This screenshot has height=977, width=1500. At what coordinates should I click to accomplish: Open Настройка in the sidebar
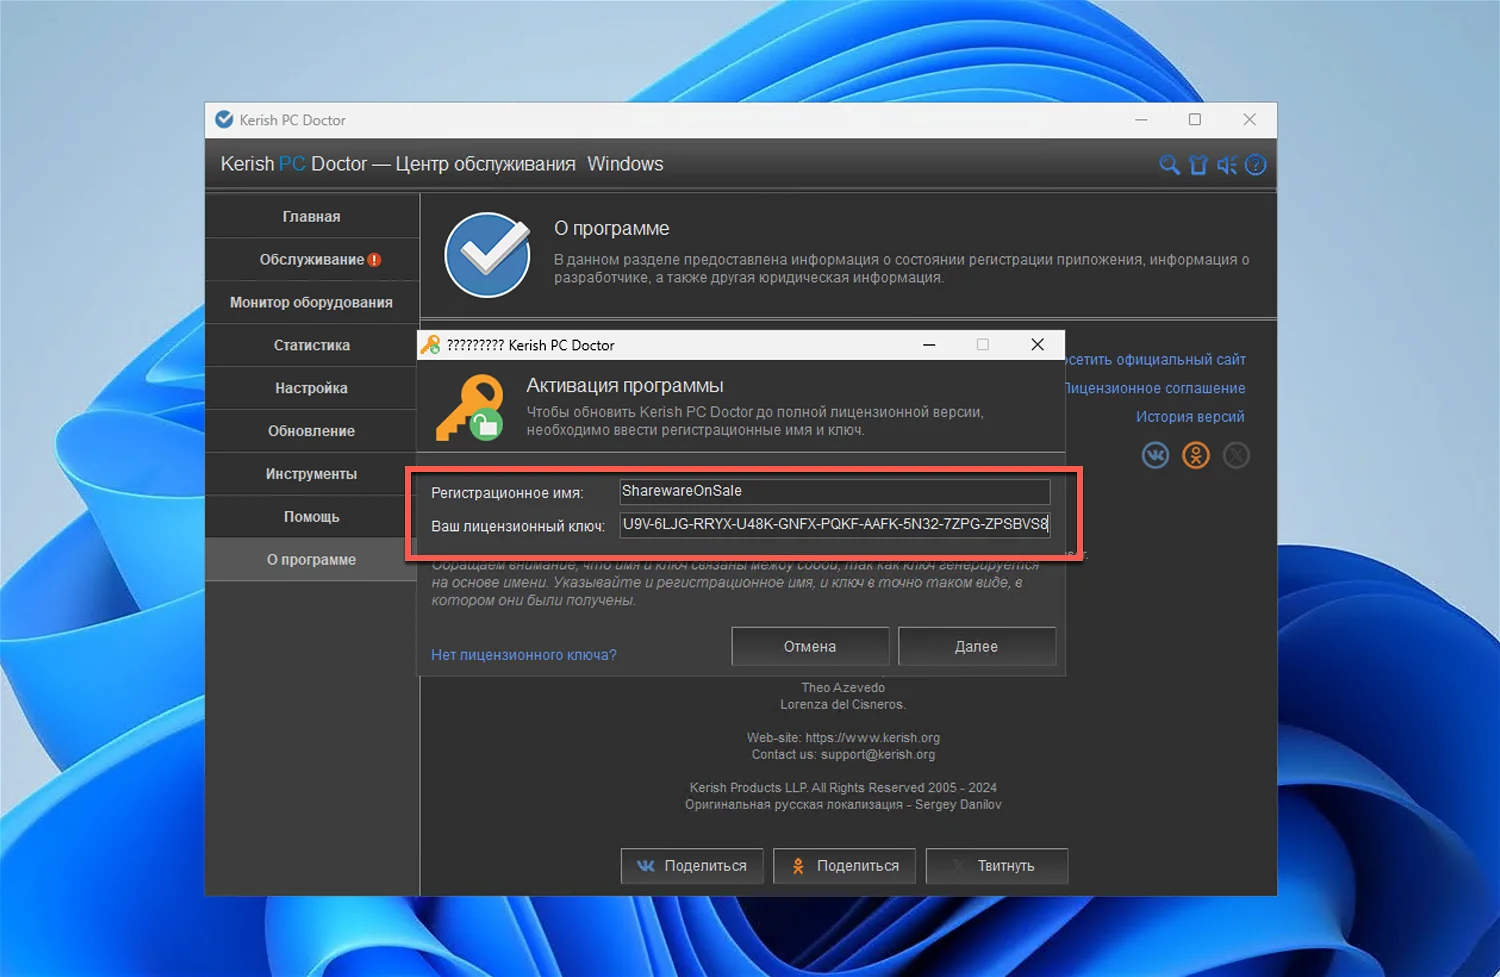point(312,388)
